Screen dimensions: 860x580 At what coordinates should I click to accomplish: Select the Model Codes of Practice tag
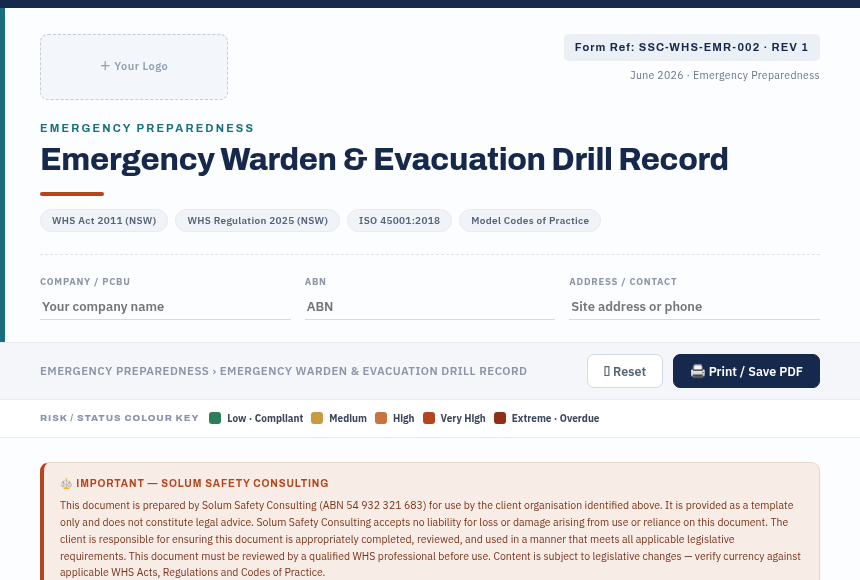(530, 221)
